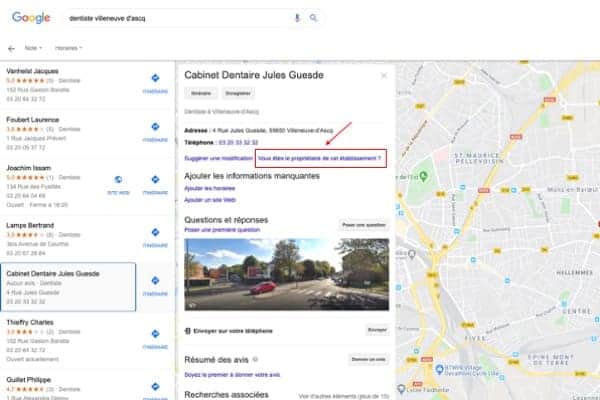Click the Voir d'autres éléments link
Viewport: 600px width, 400px height.
[x=344, y=396]
